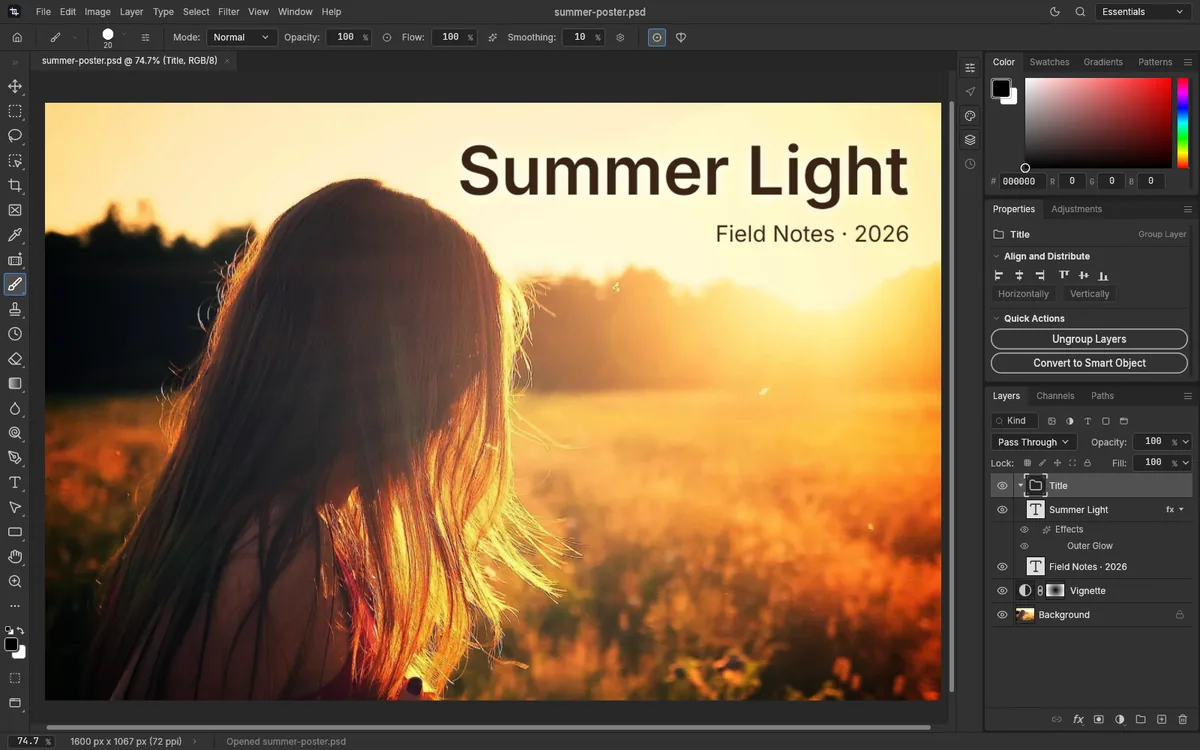Open the search icon in title bar
The image size is (1200, 750).
click(x=1080, y=12)
